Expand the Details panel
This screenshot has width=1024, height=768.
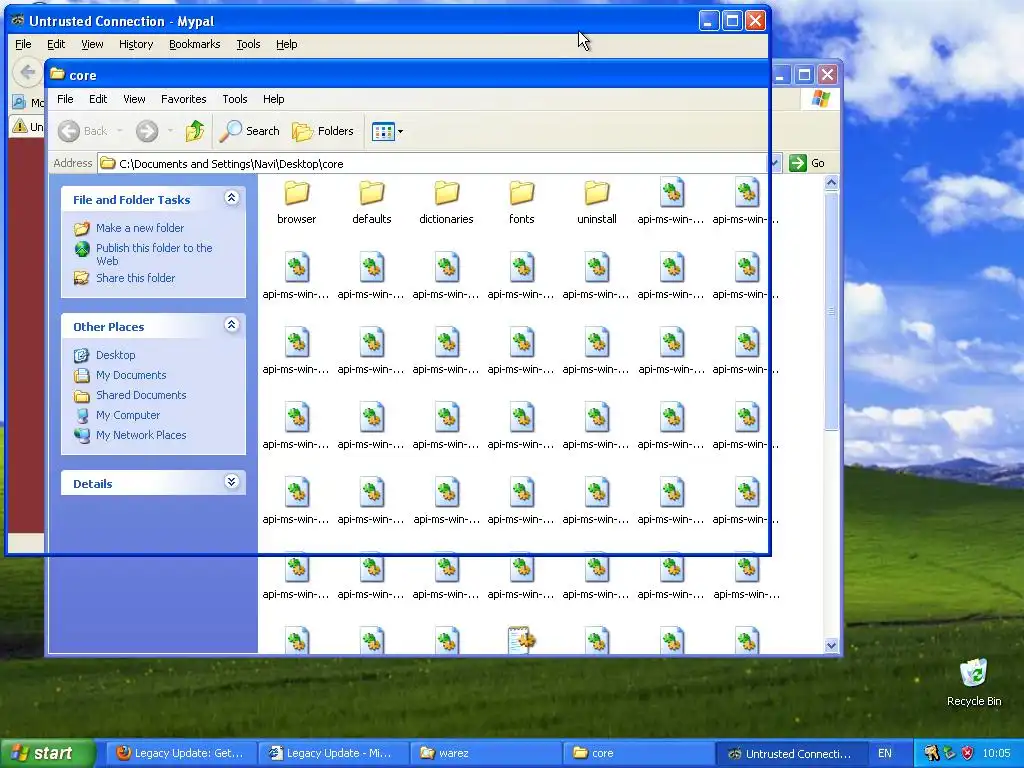(x=231, y=482)
